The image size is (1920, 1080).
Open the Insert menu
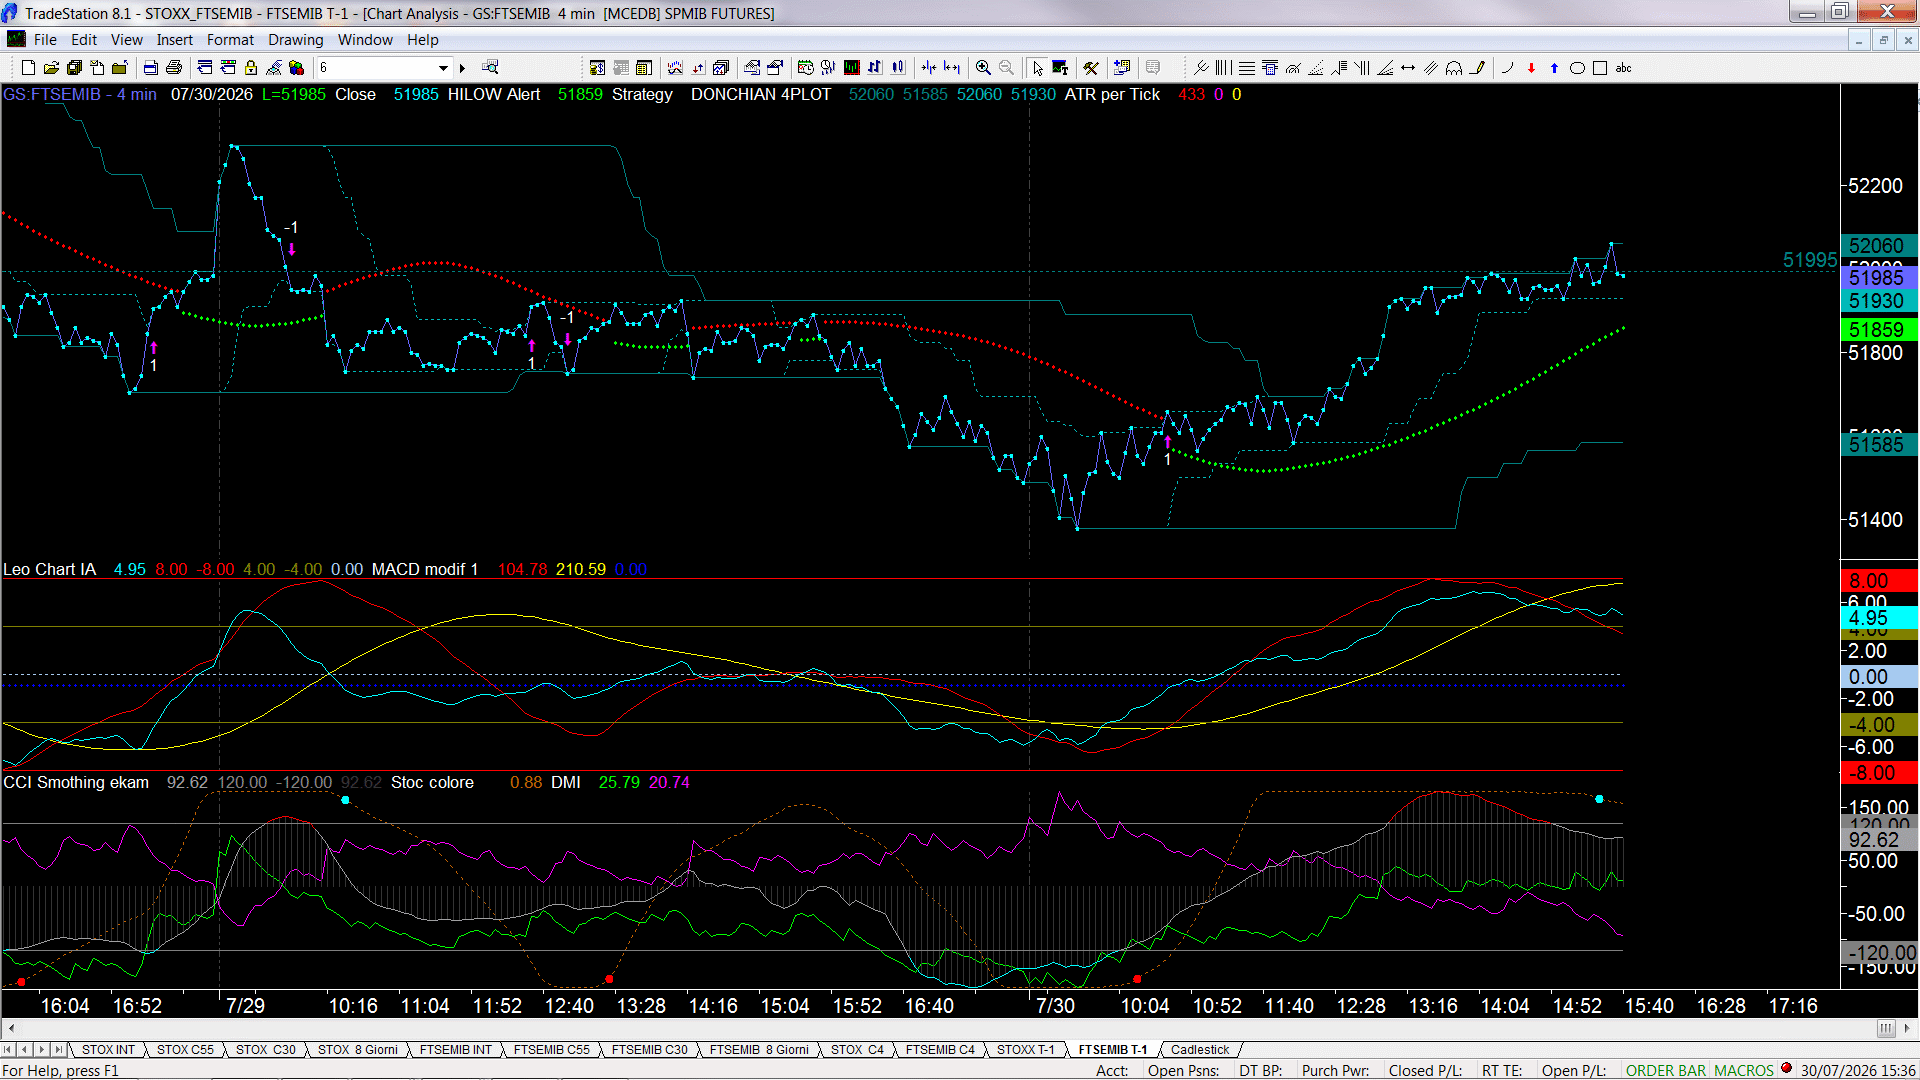click(x=175, y=40)
